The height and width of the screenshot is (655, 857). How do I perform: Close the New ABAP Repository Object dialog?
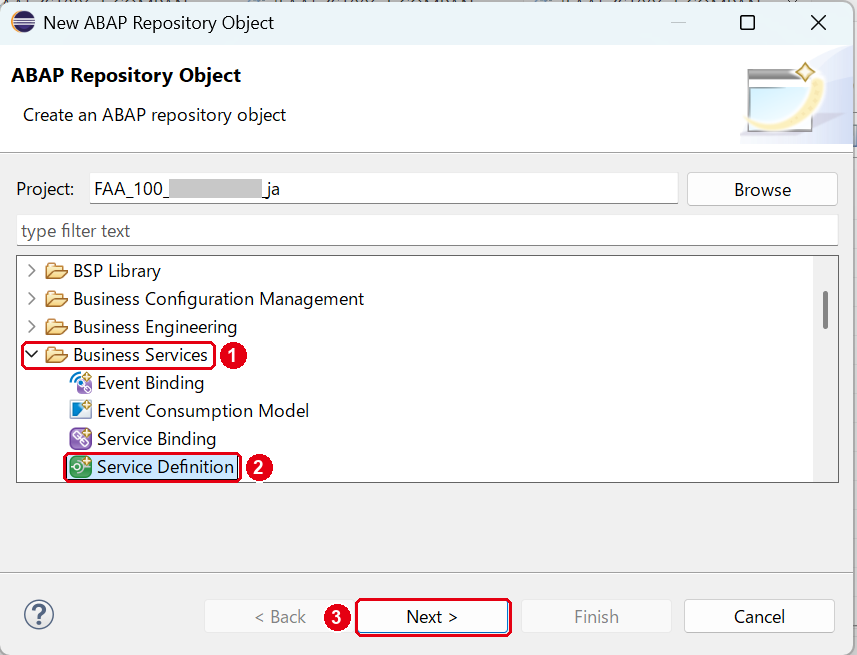coord(818,22)
